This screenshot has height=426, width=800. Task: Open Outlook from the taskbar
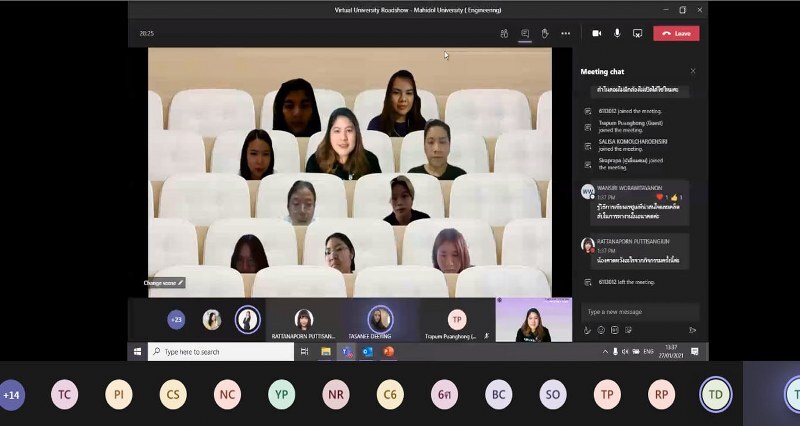(x=367, y=352)
